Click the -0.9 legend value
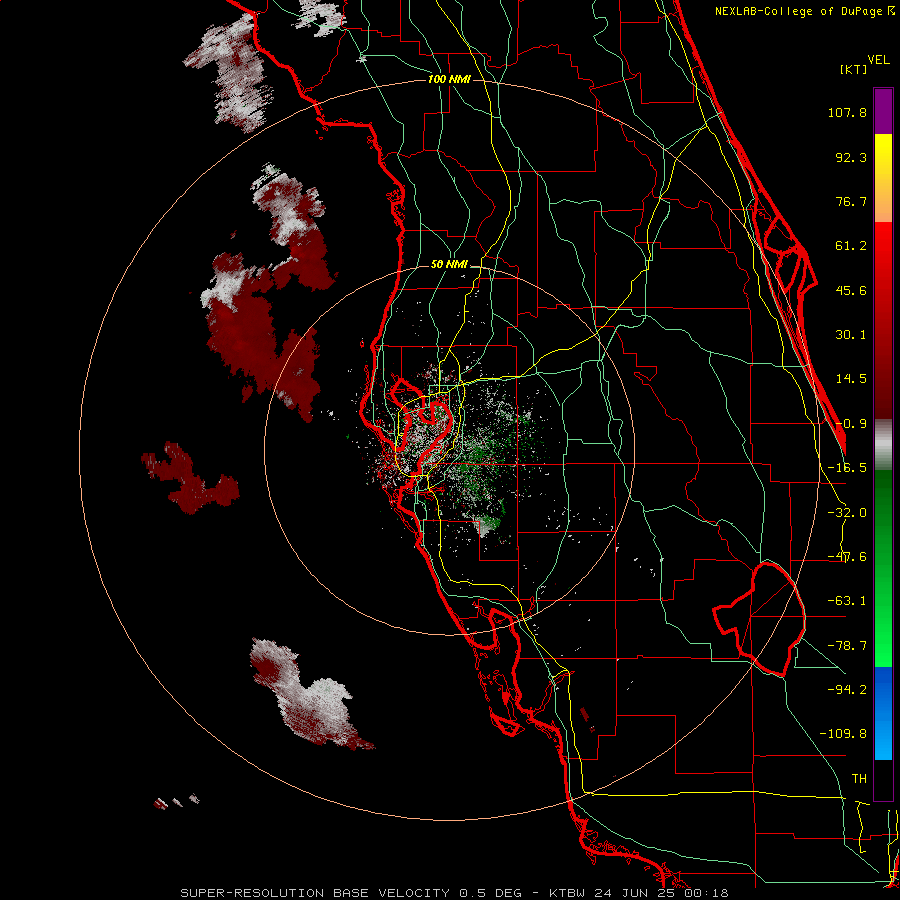The image size is (900, 900). tap(851, 424)
